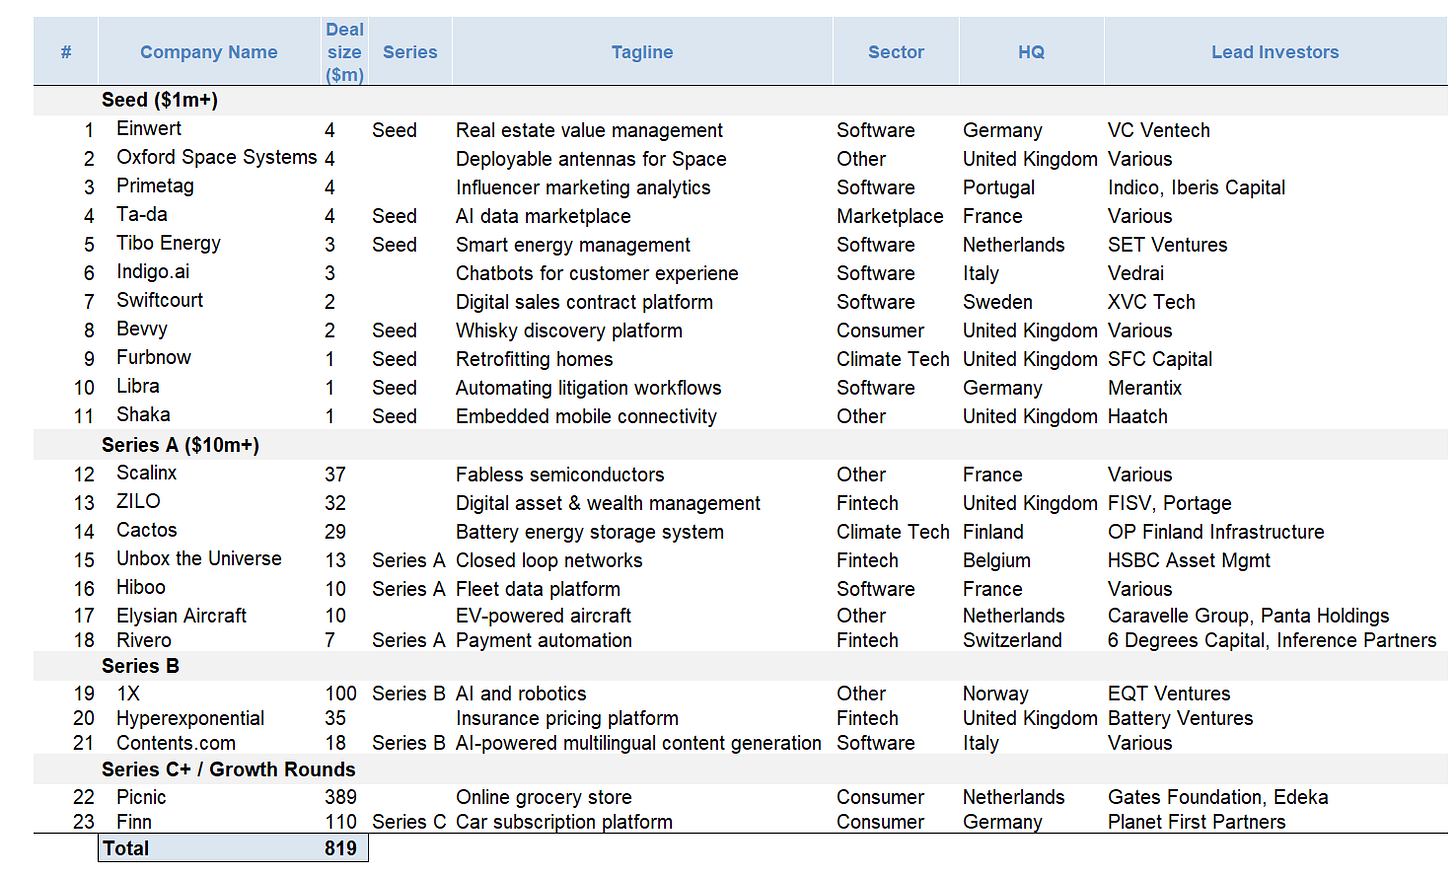
Task: Select the VC Ventech investor cell
Action: [x=1159, y=130]
